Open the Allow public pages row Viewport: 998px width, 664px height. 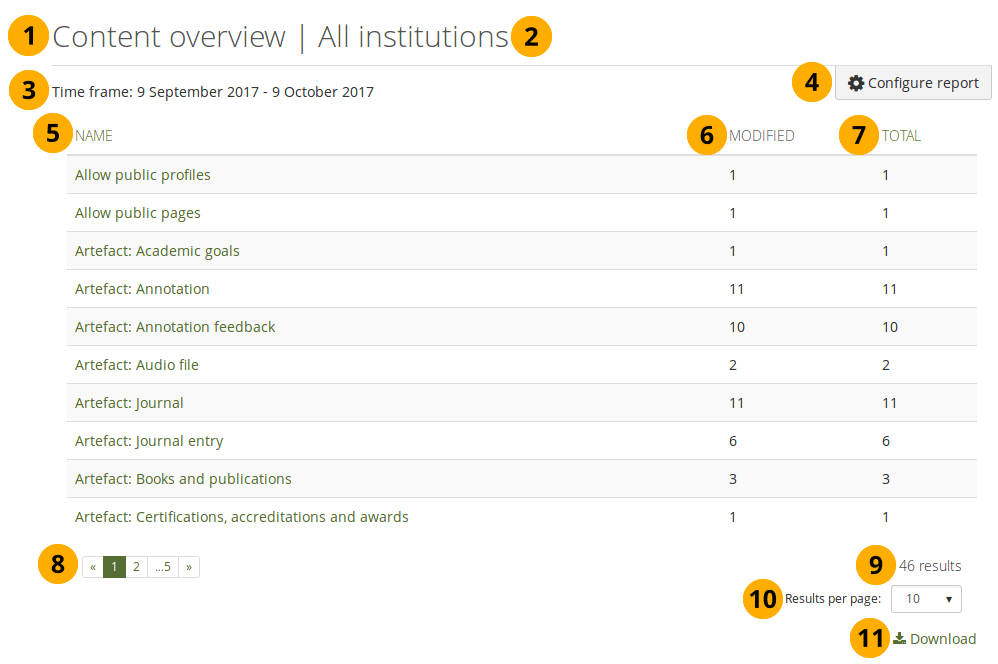click(x=138, y=213)
